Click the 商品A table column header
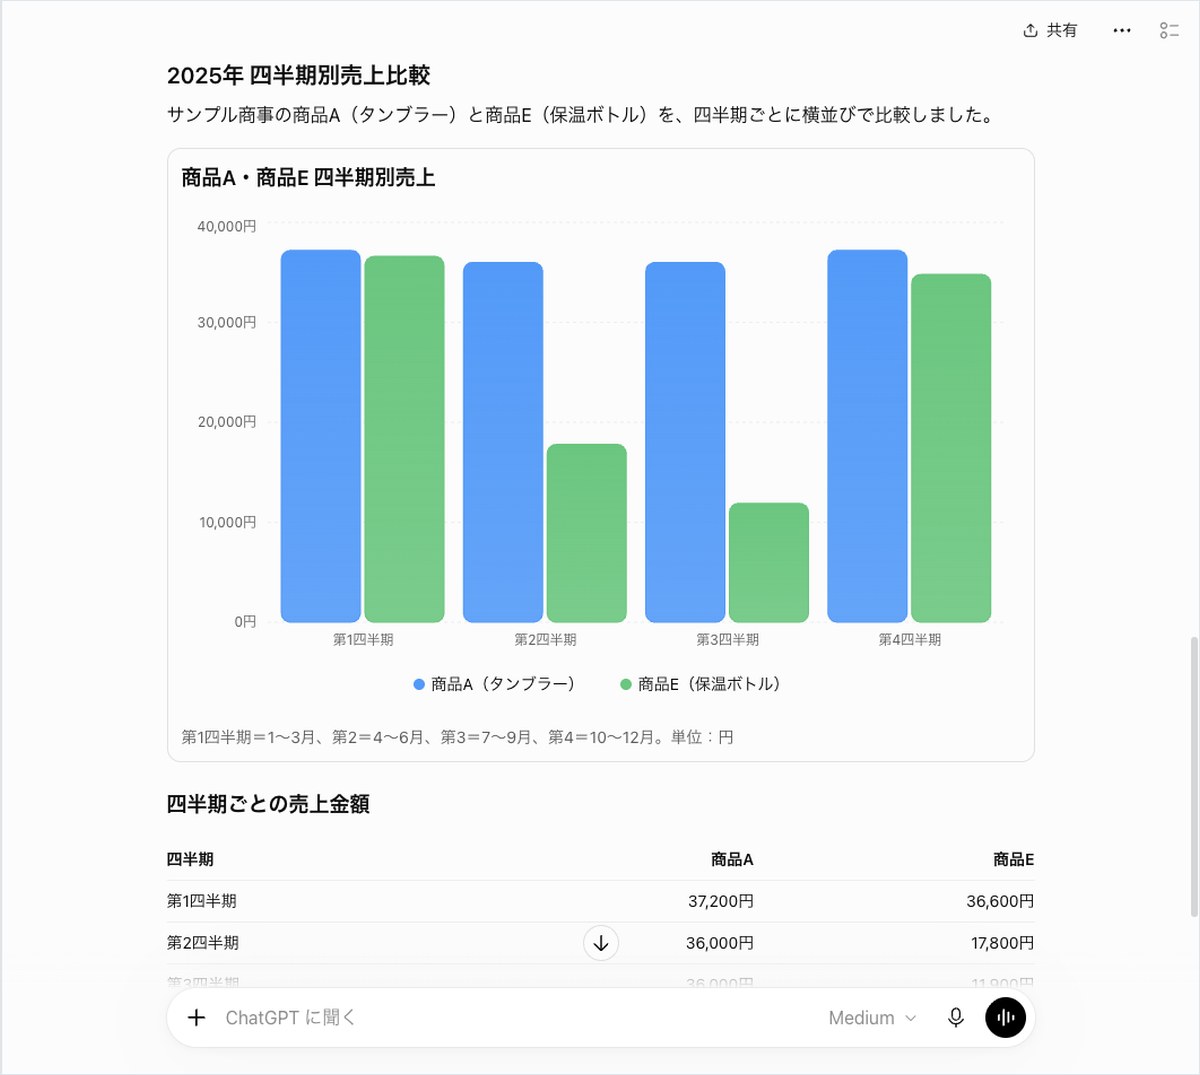The width and height of the screenshot is (1200, 1075). [x=732, y=859]
